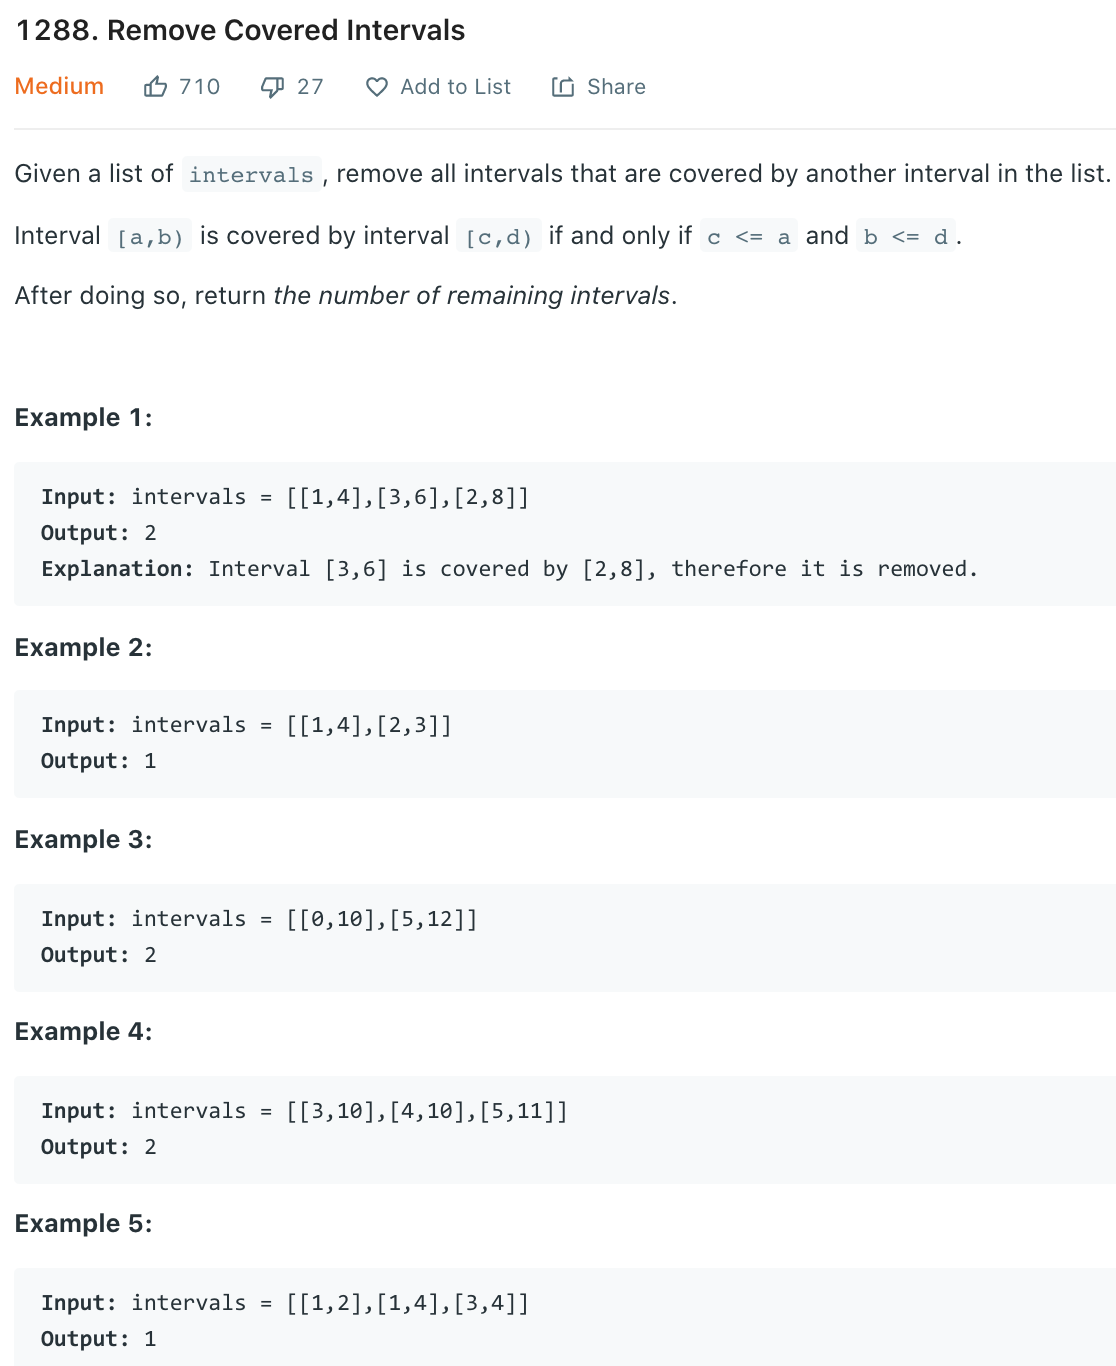The image size is (1116, 1366).
Task: Click the highlighted '[a,b]' code snippet
Action: 151,237
